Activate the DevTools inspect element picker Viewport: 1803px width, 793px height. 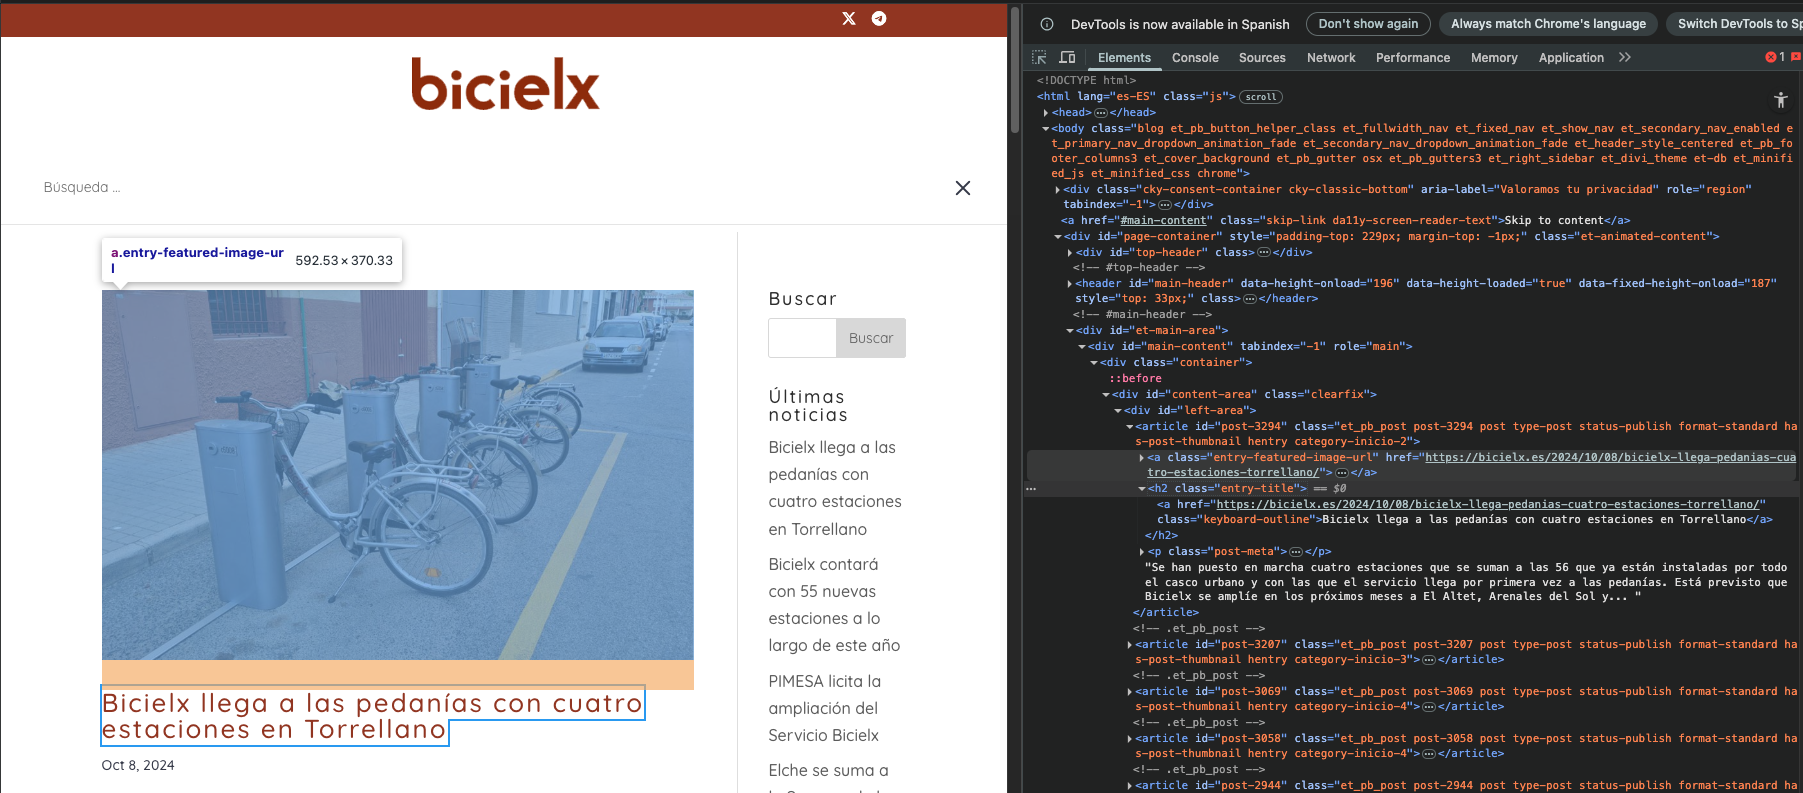[1039, 57]
